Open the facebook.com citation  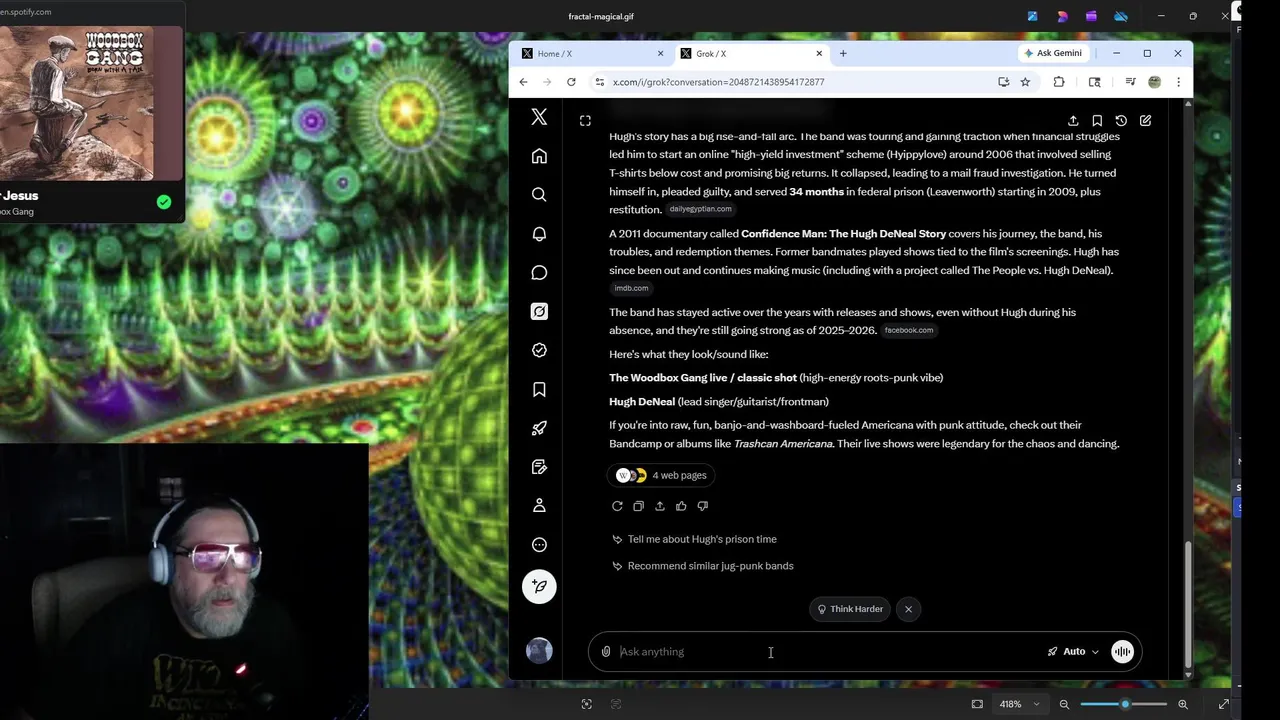pyautogui.click(x=908, y=330)
